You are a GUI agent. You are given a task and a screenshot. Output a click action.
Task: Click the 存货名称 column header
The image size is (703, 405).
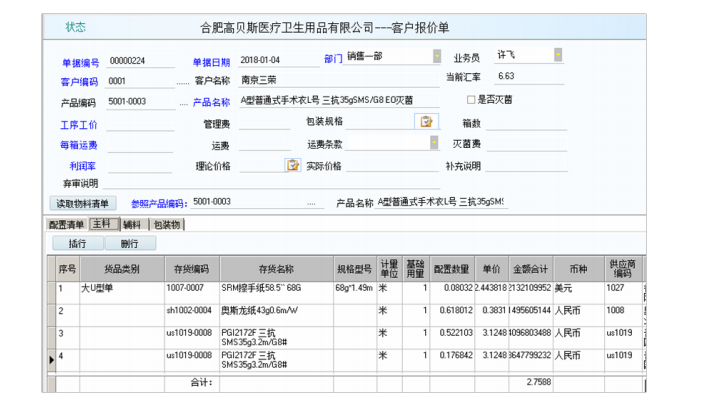(276, 269)
